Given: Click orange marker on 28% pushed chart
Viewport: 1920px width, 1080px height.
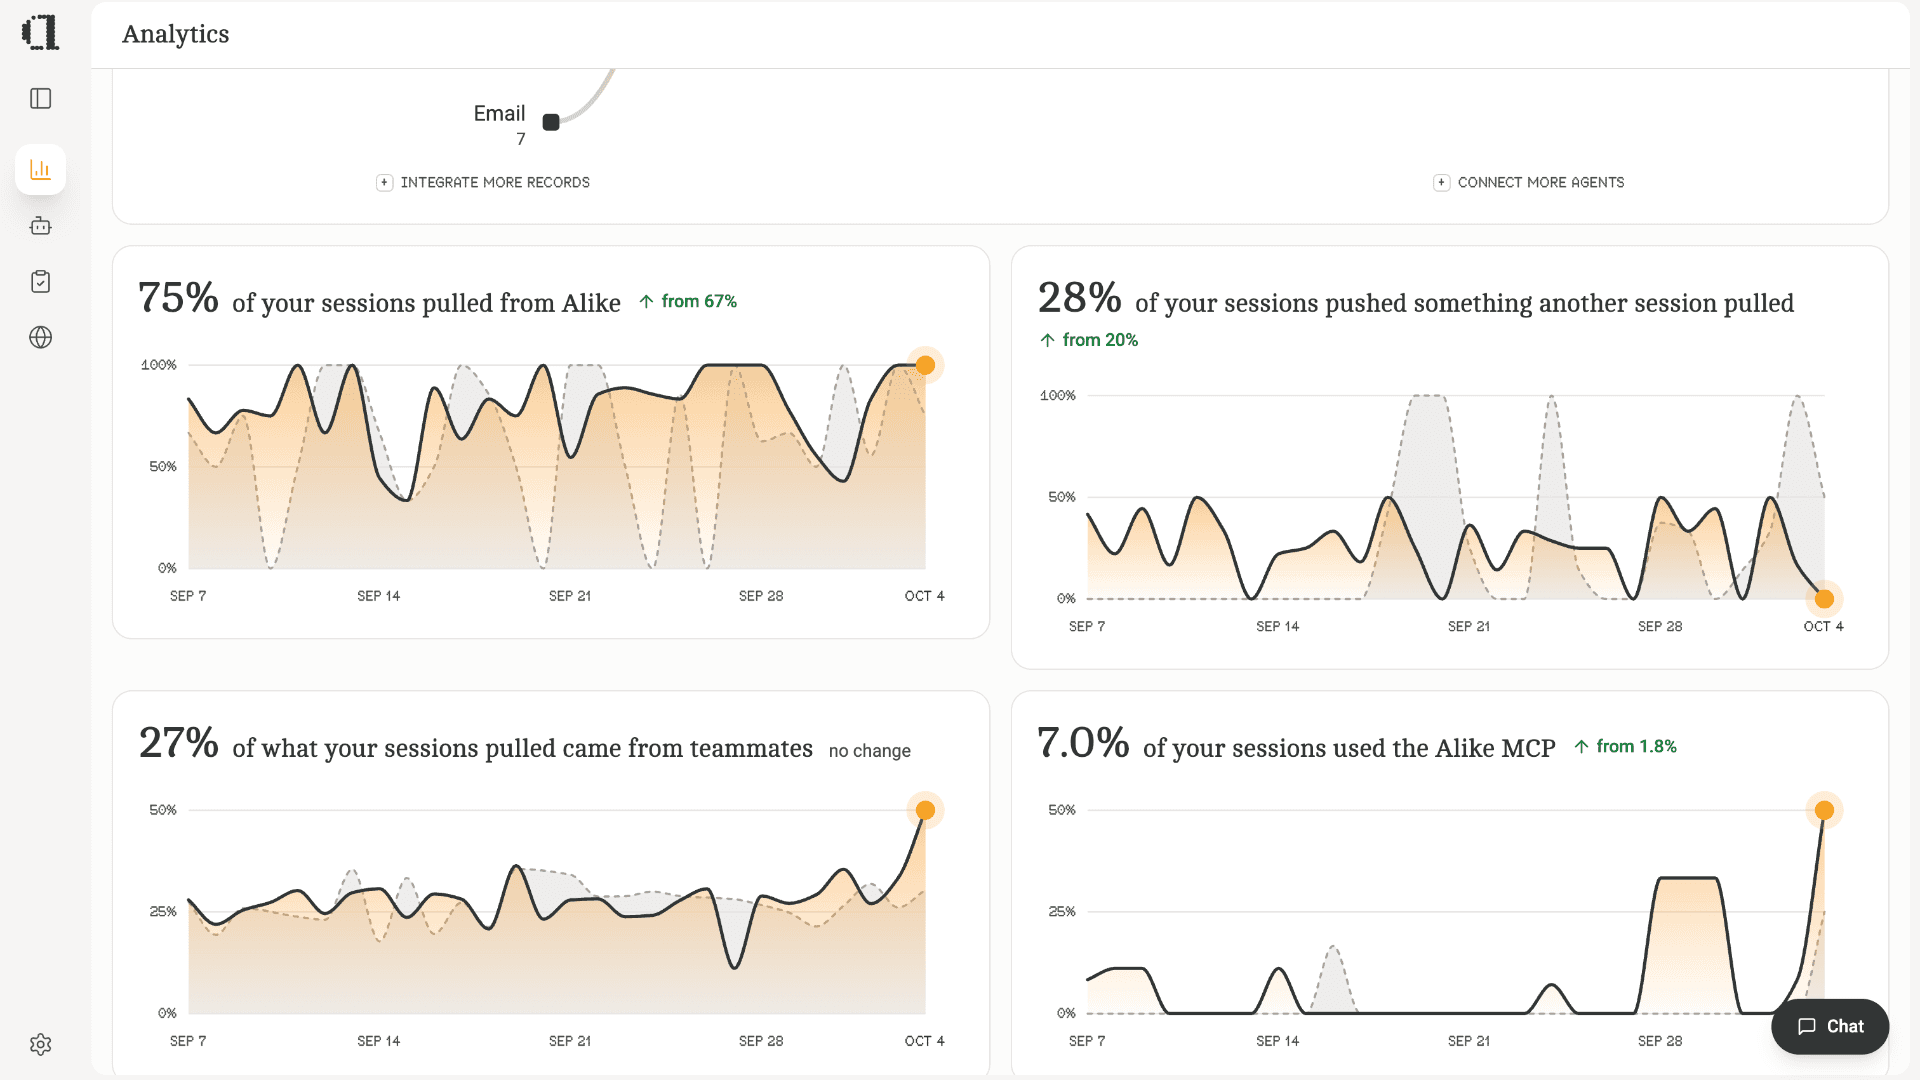Looking at the screenshot, I should [1824, 599].
